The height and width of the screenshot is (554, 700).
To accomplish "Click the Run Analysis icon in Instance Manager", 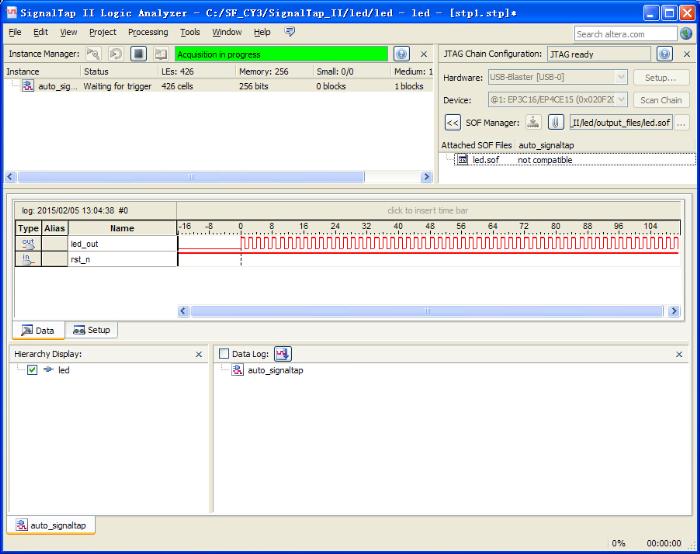I will point(95,54).
